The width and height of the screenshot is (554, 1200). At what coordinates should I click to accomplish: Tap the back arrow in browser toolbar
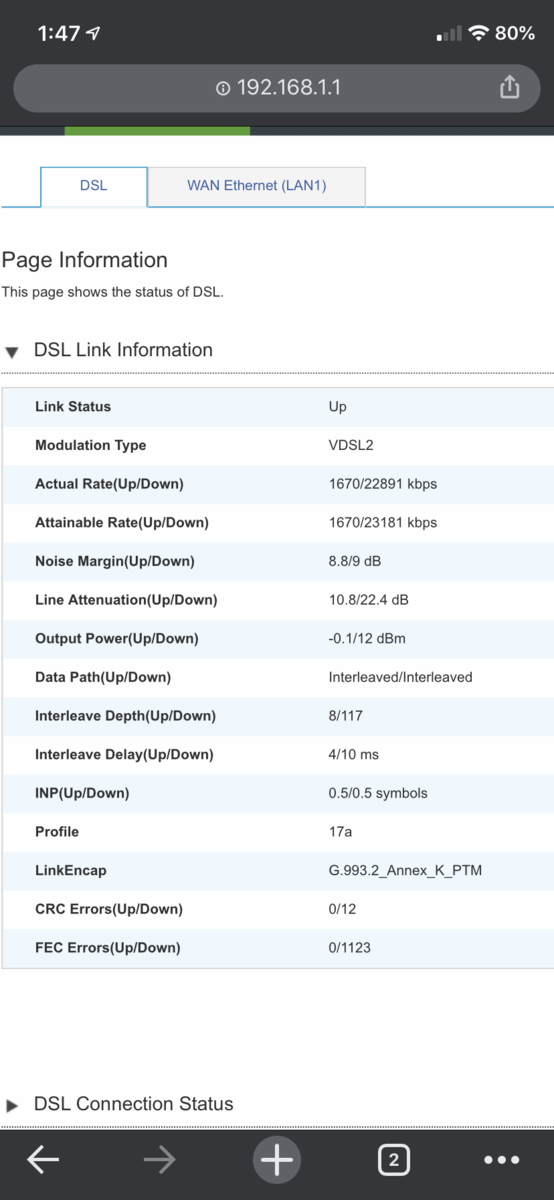pyautogui.click(x=43, y=1160)
